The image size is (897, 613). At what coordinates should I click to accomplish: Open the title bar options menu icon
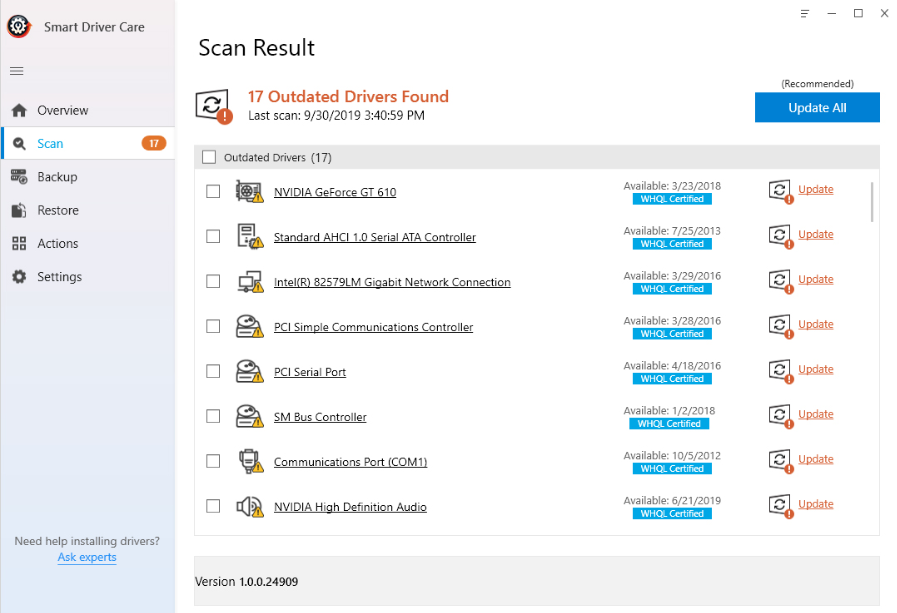805,13
